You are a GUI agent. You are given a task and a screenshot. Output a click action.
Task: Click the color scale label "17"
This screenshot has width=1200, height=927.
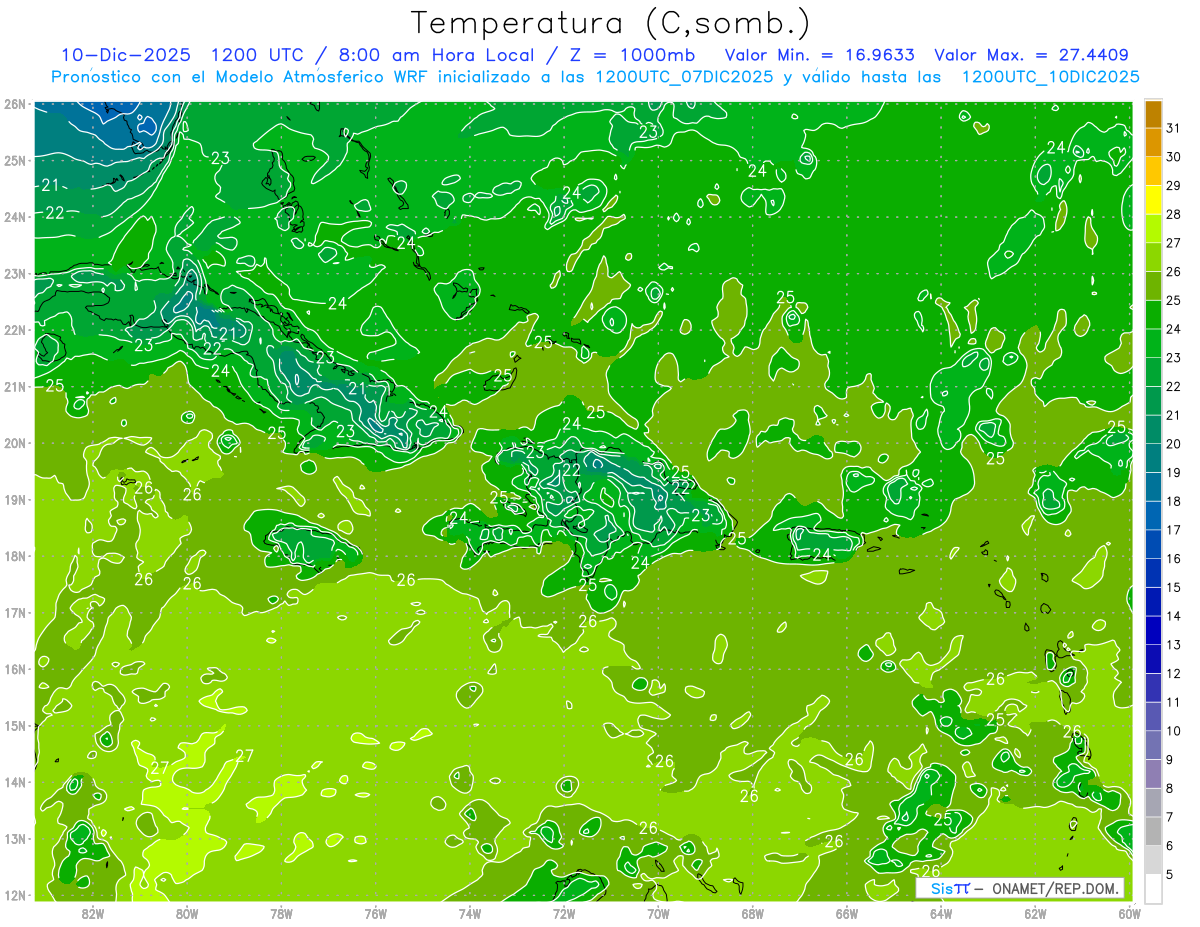[1173, 530]
